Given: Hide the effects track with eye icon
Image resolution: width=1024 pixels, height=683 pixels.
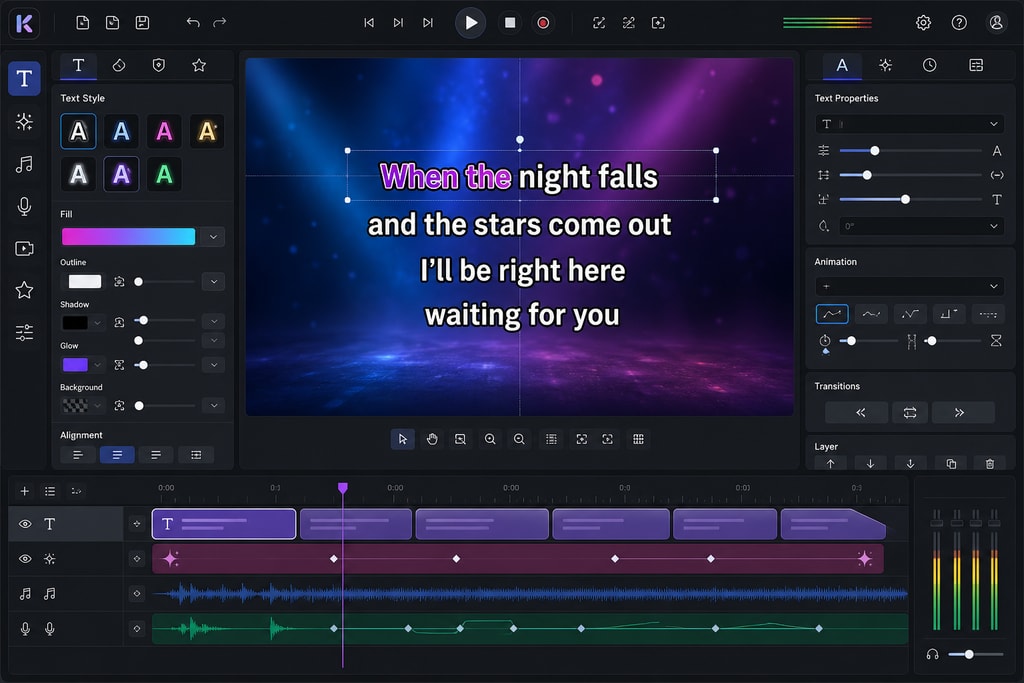Looking at the screenshot, I should point(25,559).
